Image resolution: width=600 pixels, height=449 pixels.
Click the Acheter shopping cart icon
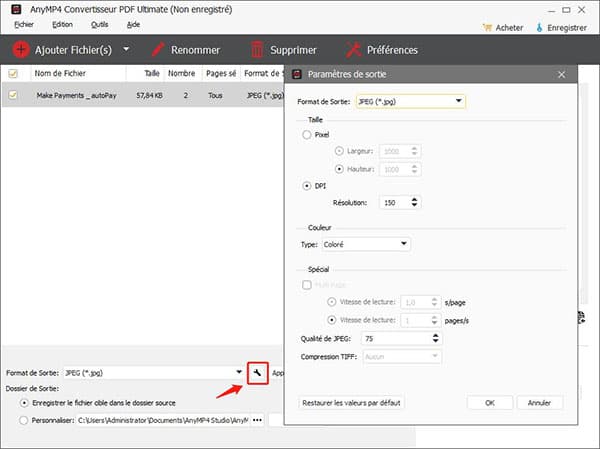point(487,27)
